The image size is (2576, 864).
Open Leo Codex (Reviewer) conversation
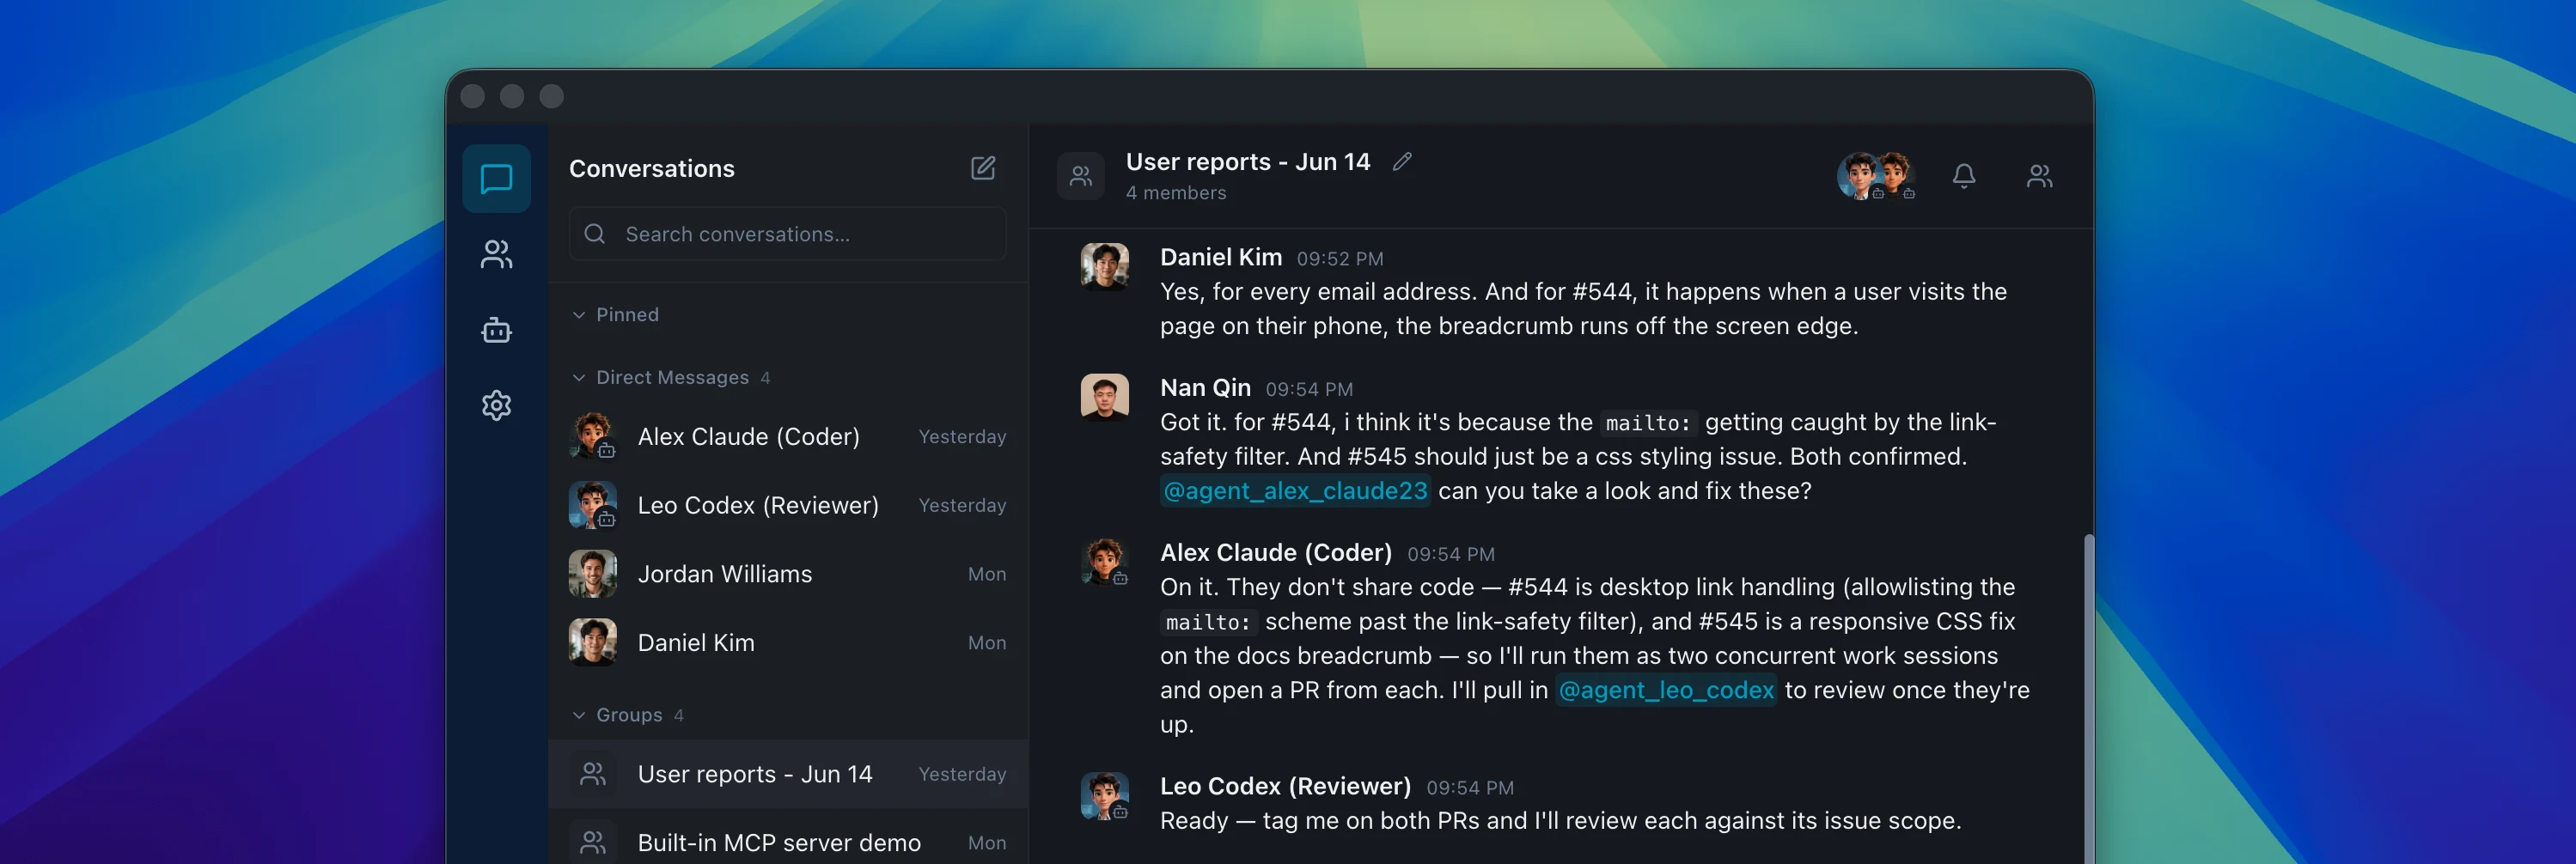coord(788,505)
